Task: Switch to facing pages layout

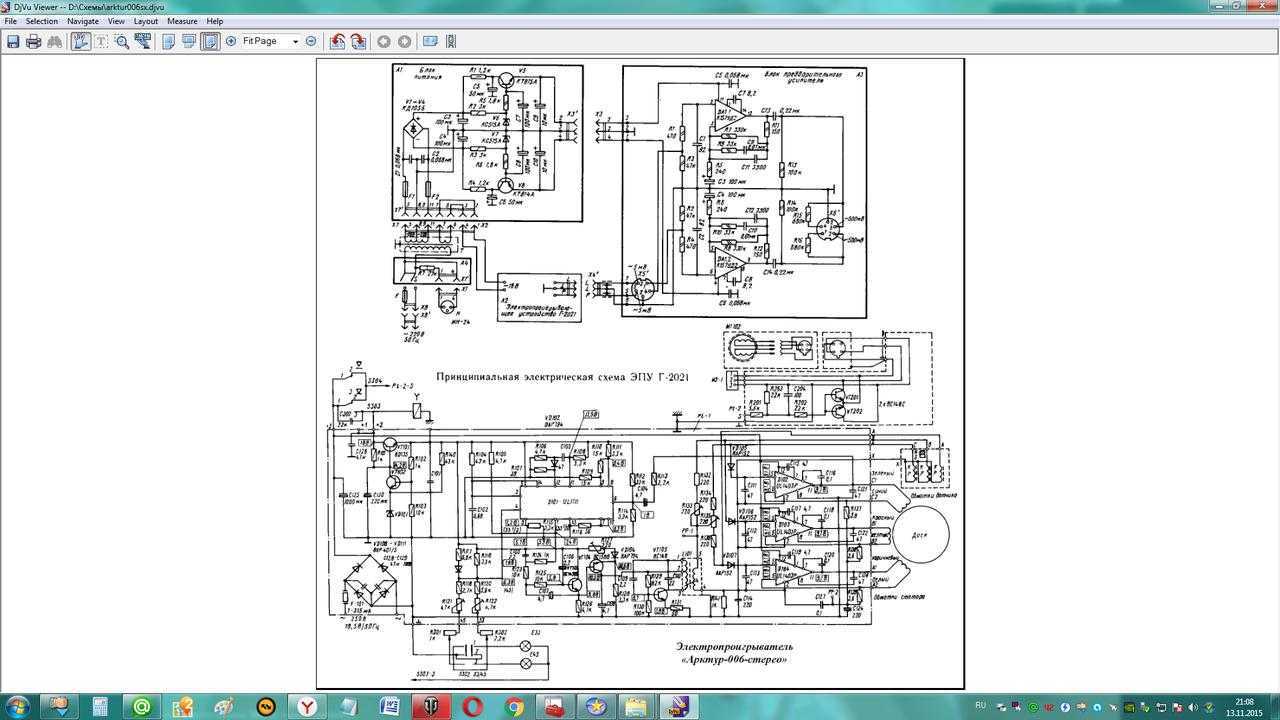Action: click(189, 41)
